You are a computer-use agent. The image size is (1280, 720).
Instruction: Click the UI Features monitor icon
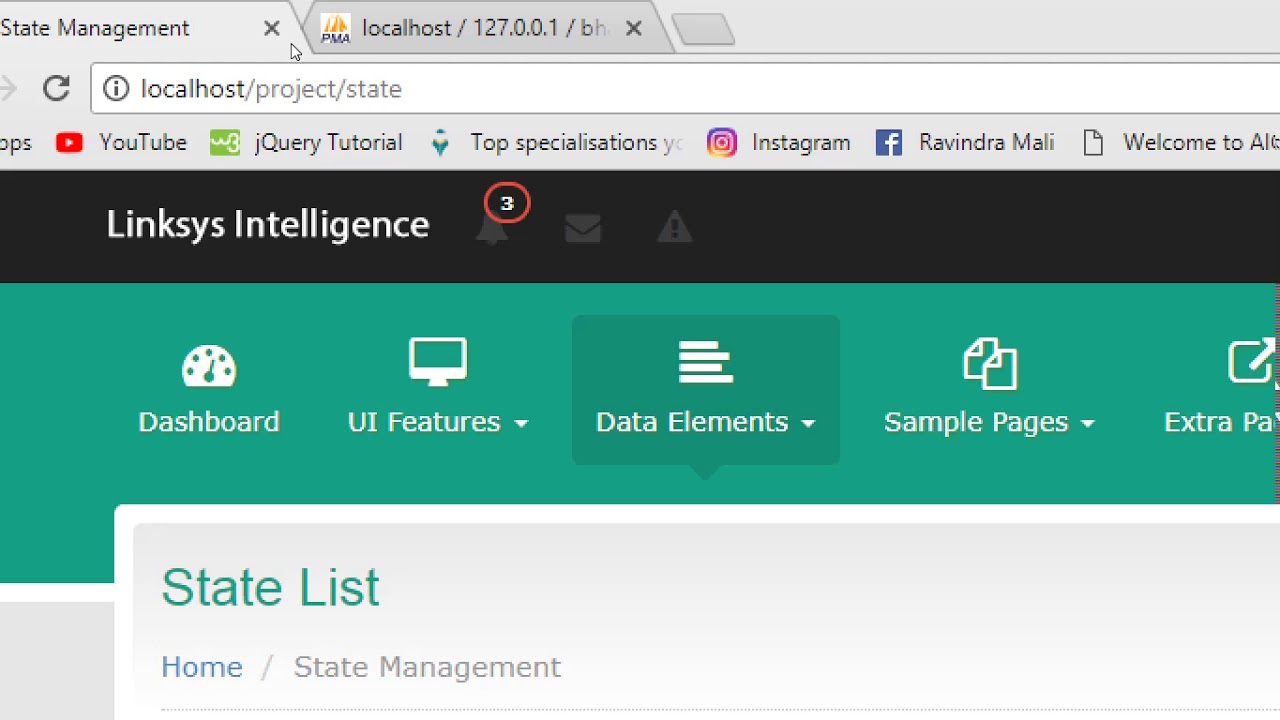(x=438, y=362)
